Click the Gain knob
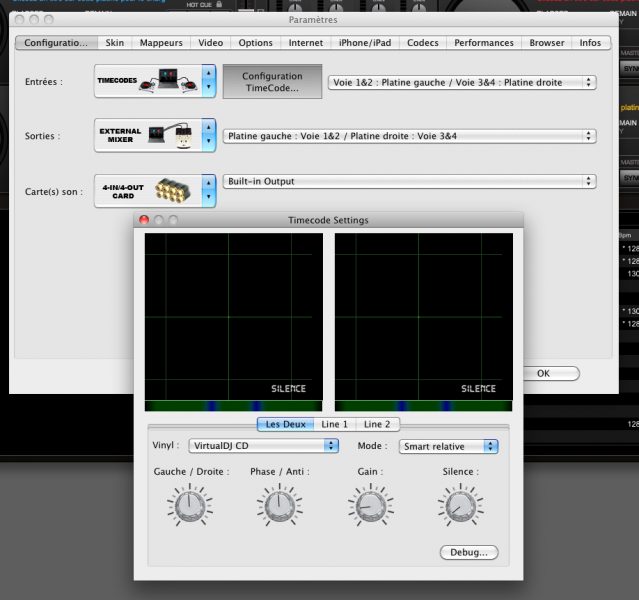This screenshot has width=639, height=600. pyautogui.click(x=371, y=506)
